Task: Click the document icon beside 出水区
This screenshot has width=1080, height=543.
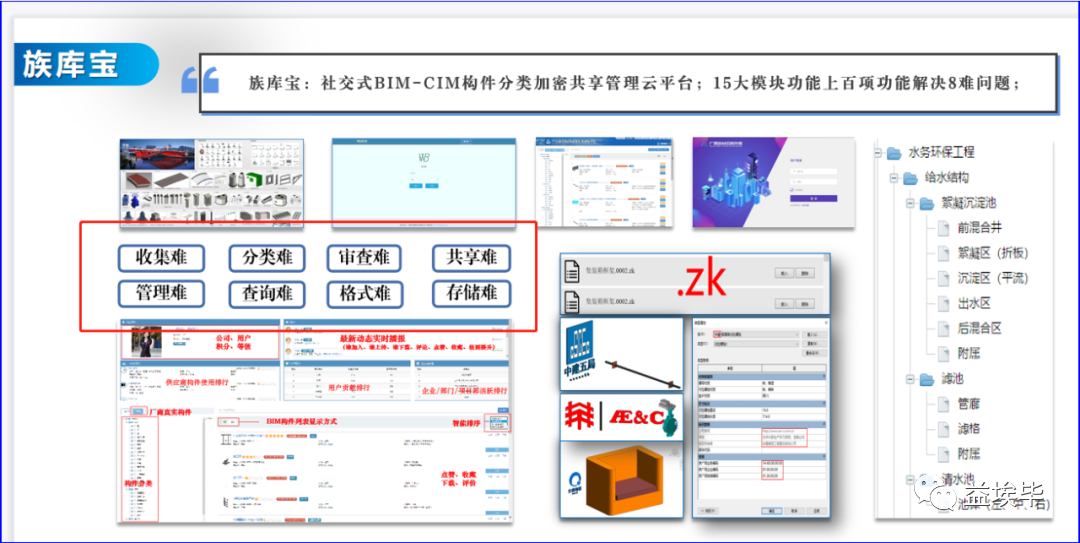Action: [x=944, y=303]
